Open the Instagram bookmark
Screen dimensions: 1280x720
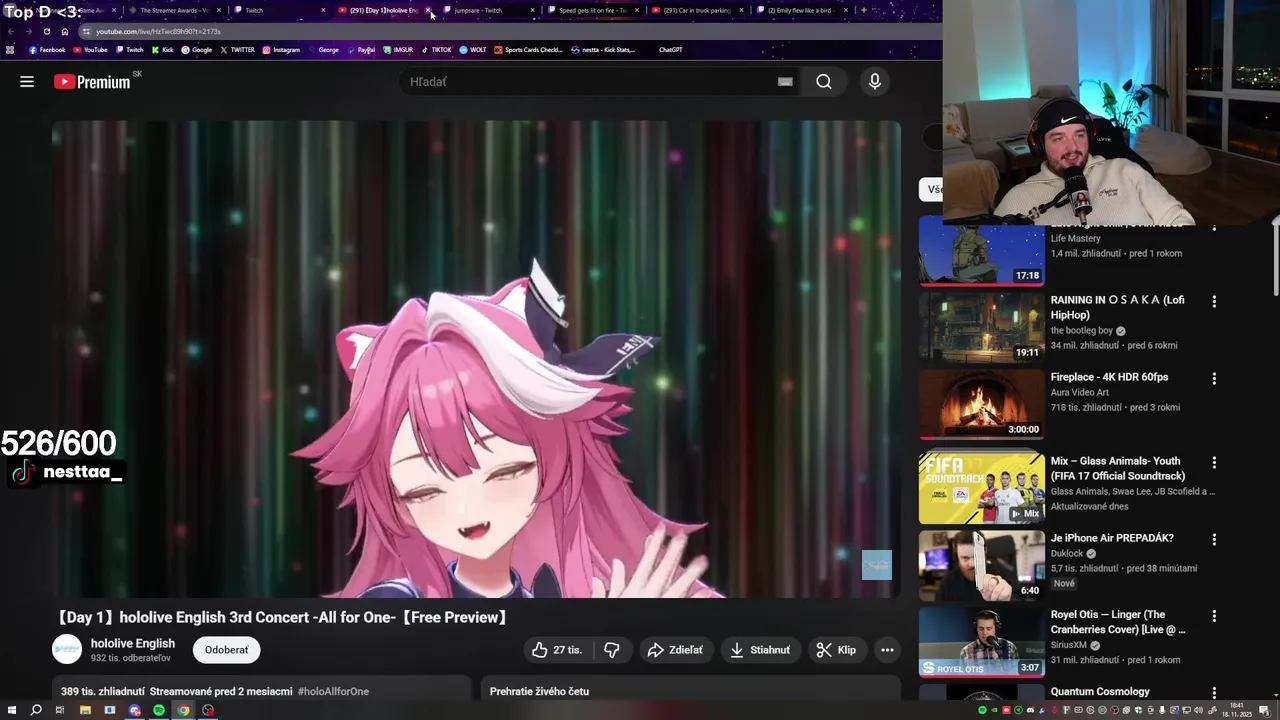281,50
